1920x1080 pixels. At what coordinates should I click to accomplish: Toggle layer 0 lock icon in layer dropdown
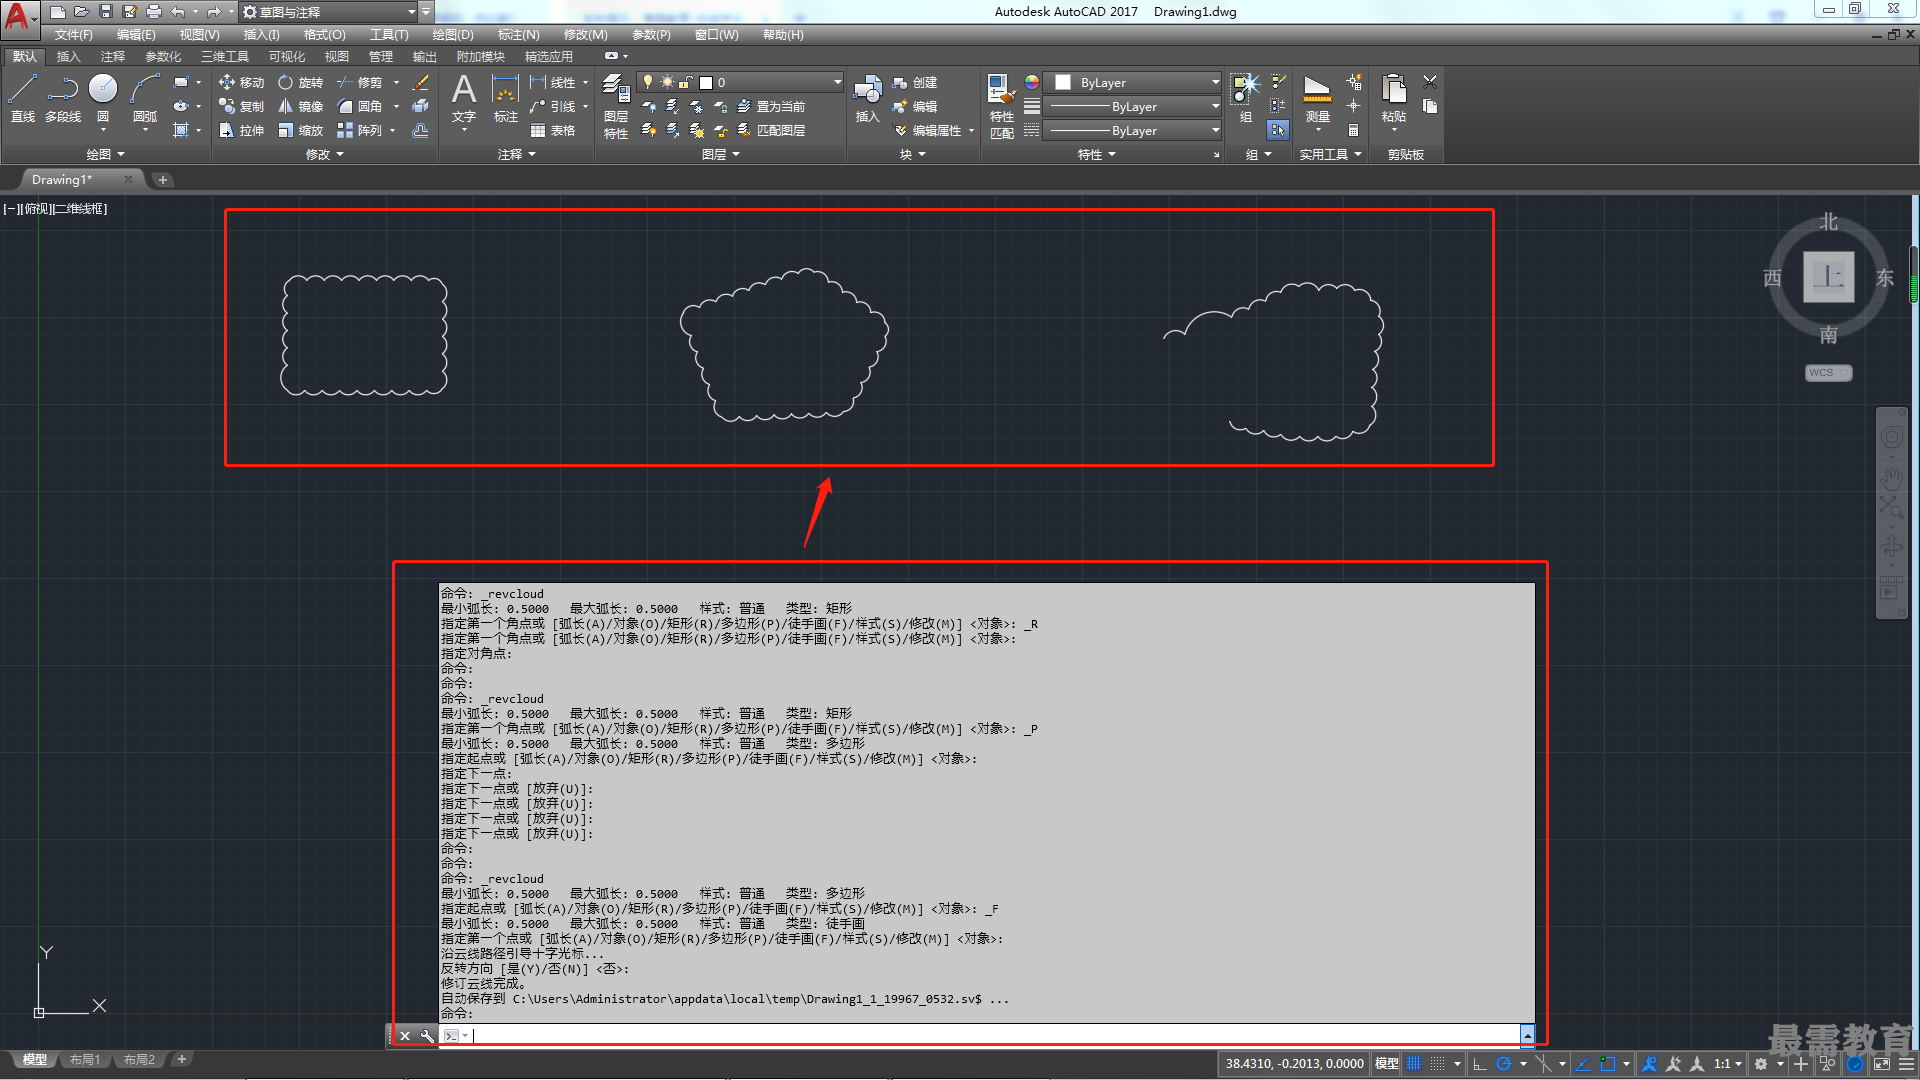click(685, 82)
